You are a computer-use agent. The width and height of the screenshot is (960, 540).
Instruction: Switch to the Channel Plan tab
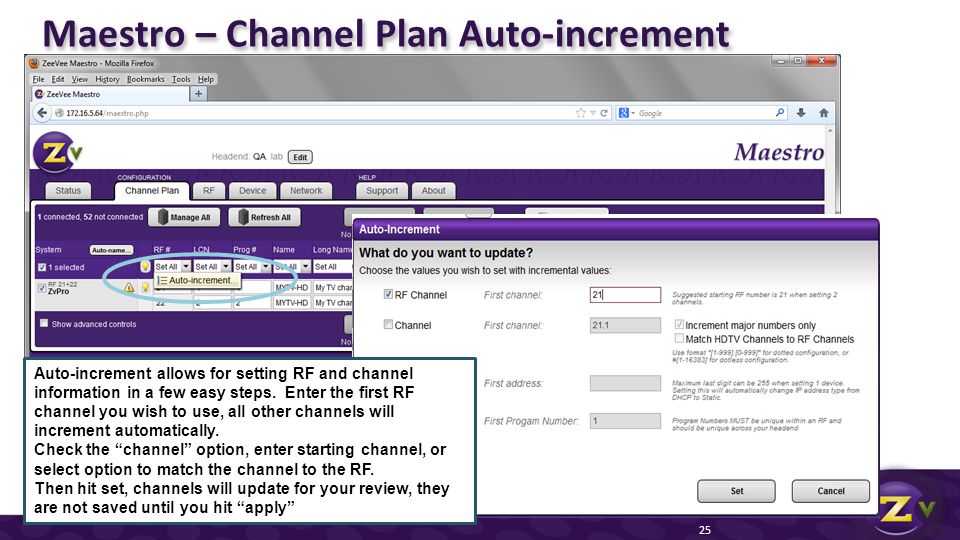(x=152, y=190)
